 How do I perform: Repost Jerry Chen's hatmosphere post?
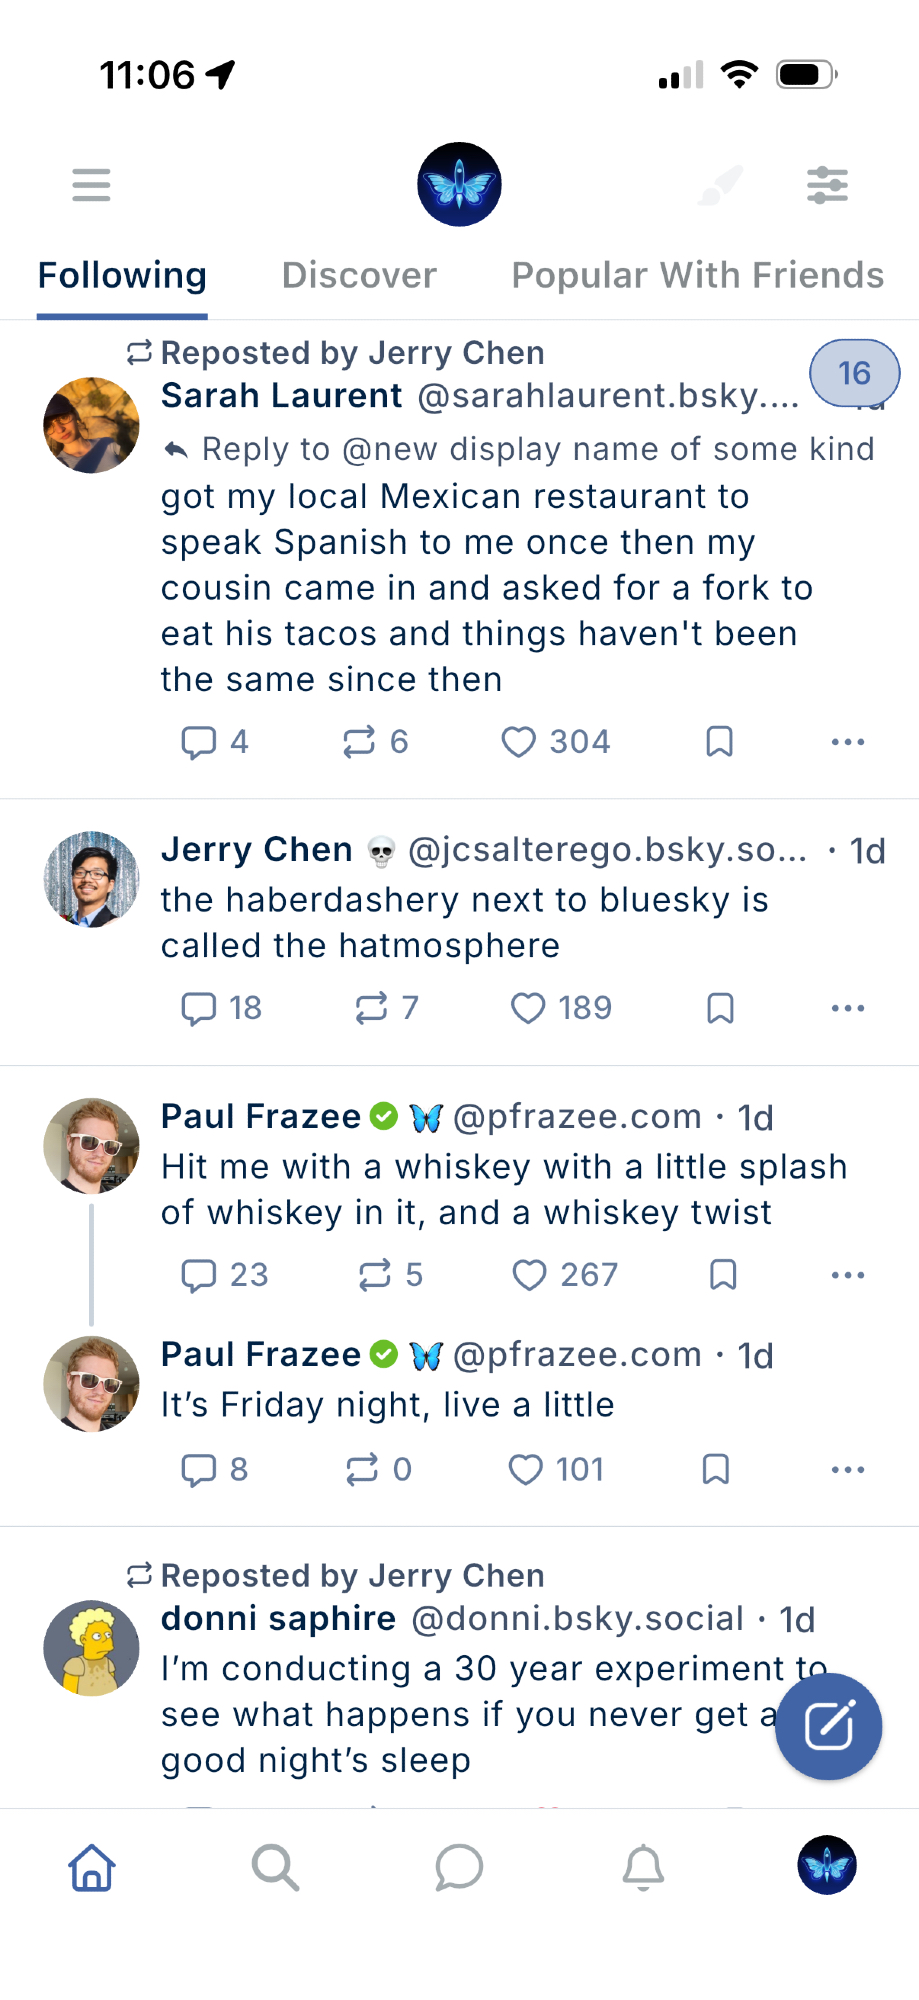(x=372, y=1008)
